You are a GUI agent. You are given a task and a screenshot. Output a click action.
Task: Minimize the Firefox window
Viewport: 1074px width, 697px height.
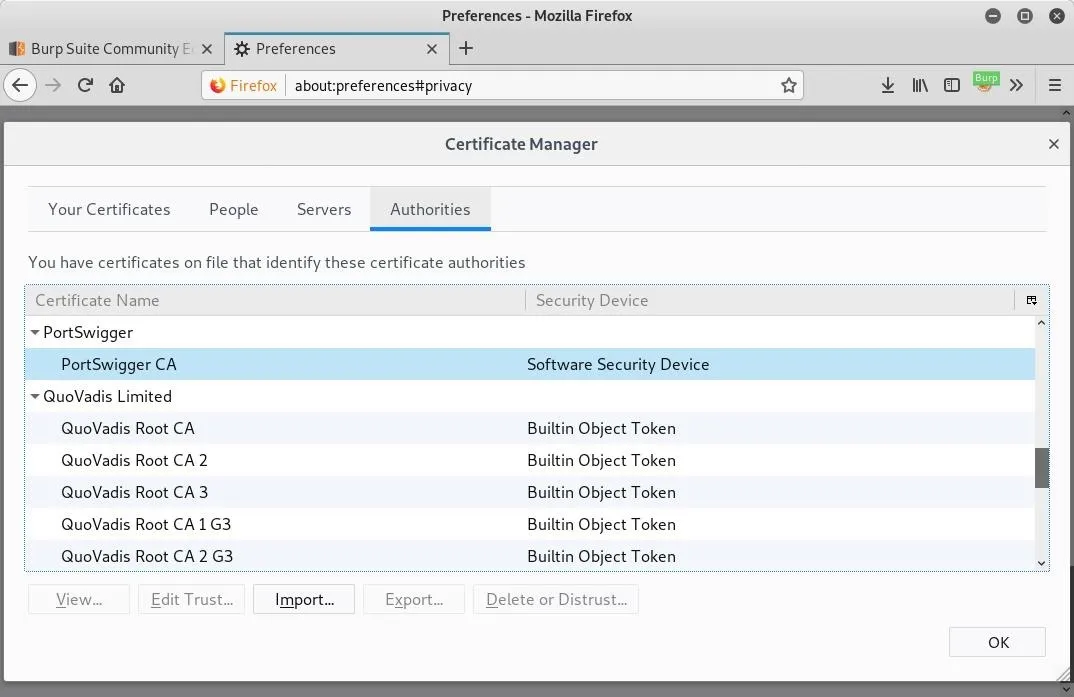(992, 16)
